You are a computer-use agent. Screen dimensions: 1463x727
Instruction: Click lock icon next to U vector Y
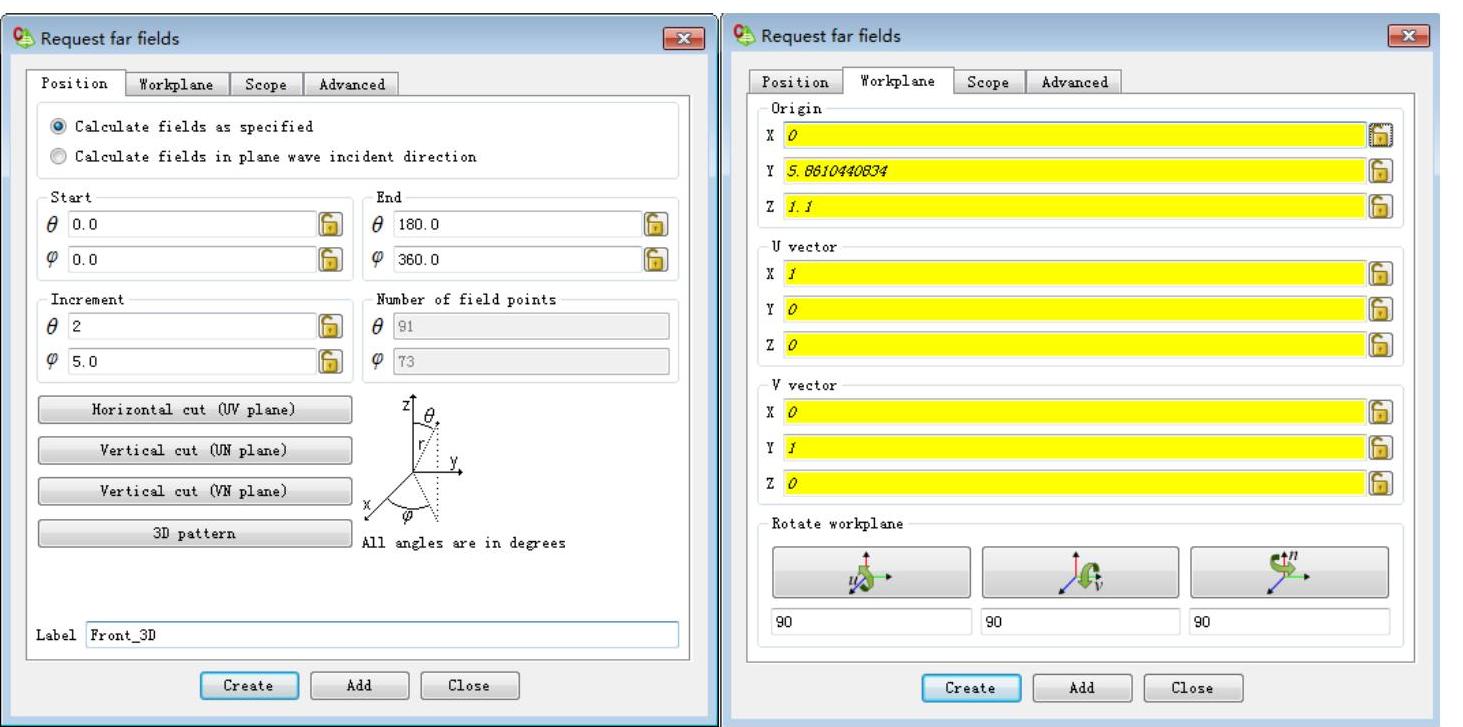[1381, 309]
